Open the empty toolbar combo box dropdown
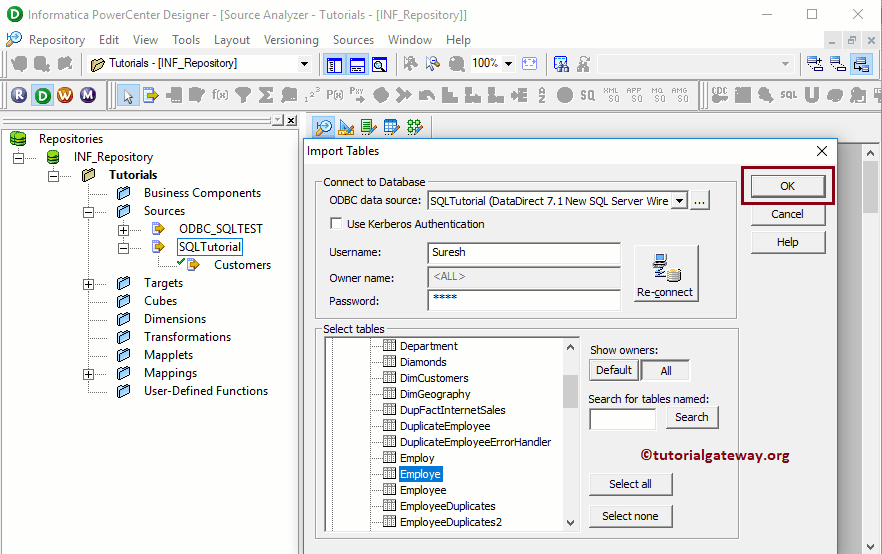This screenshot has height=554, width=882. coord(785,64)
